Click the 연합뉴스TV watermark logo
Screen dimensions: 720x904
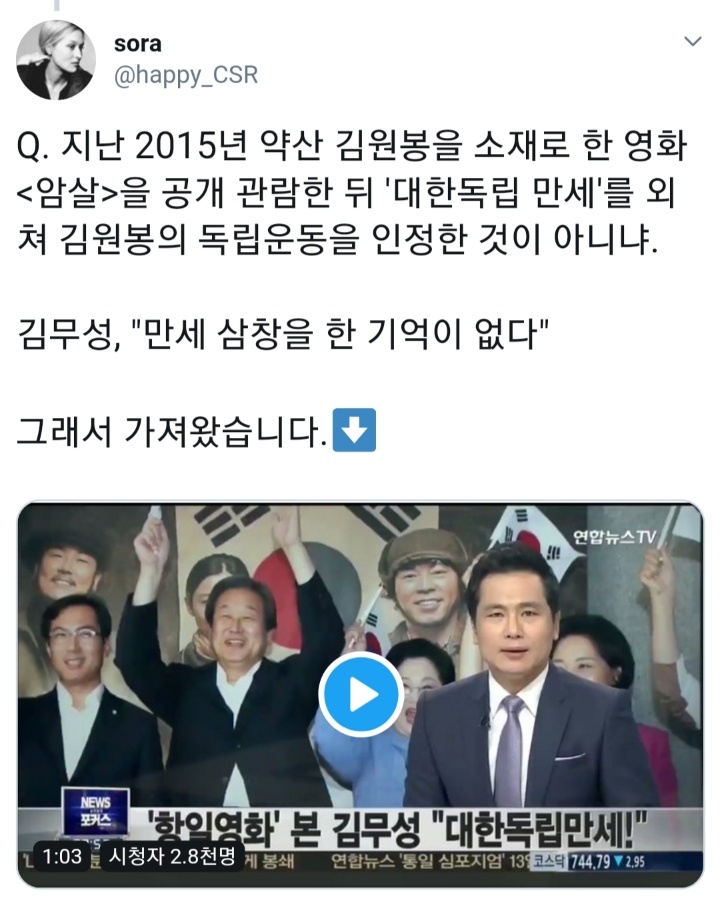pos(614,537)
